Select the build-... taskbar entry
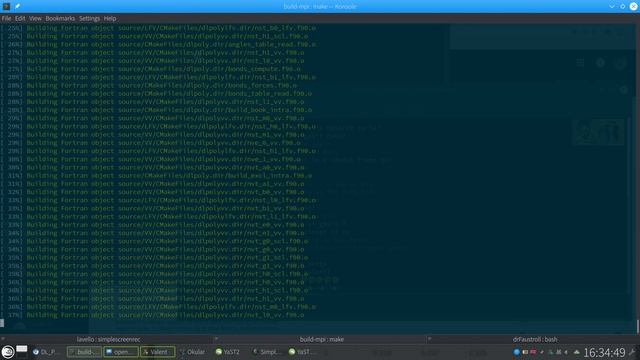This screenshot has height=360, width=640. (84, 352)
